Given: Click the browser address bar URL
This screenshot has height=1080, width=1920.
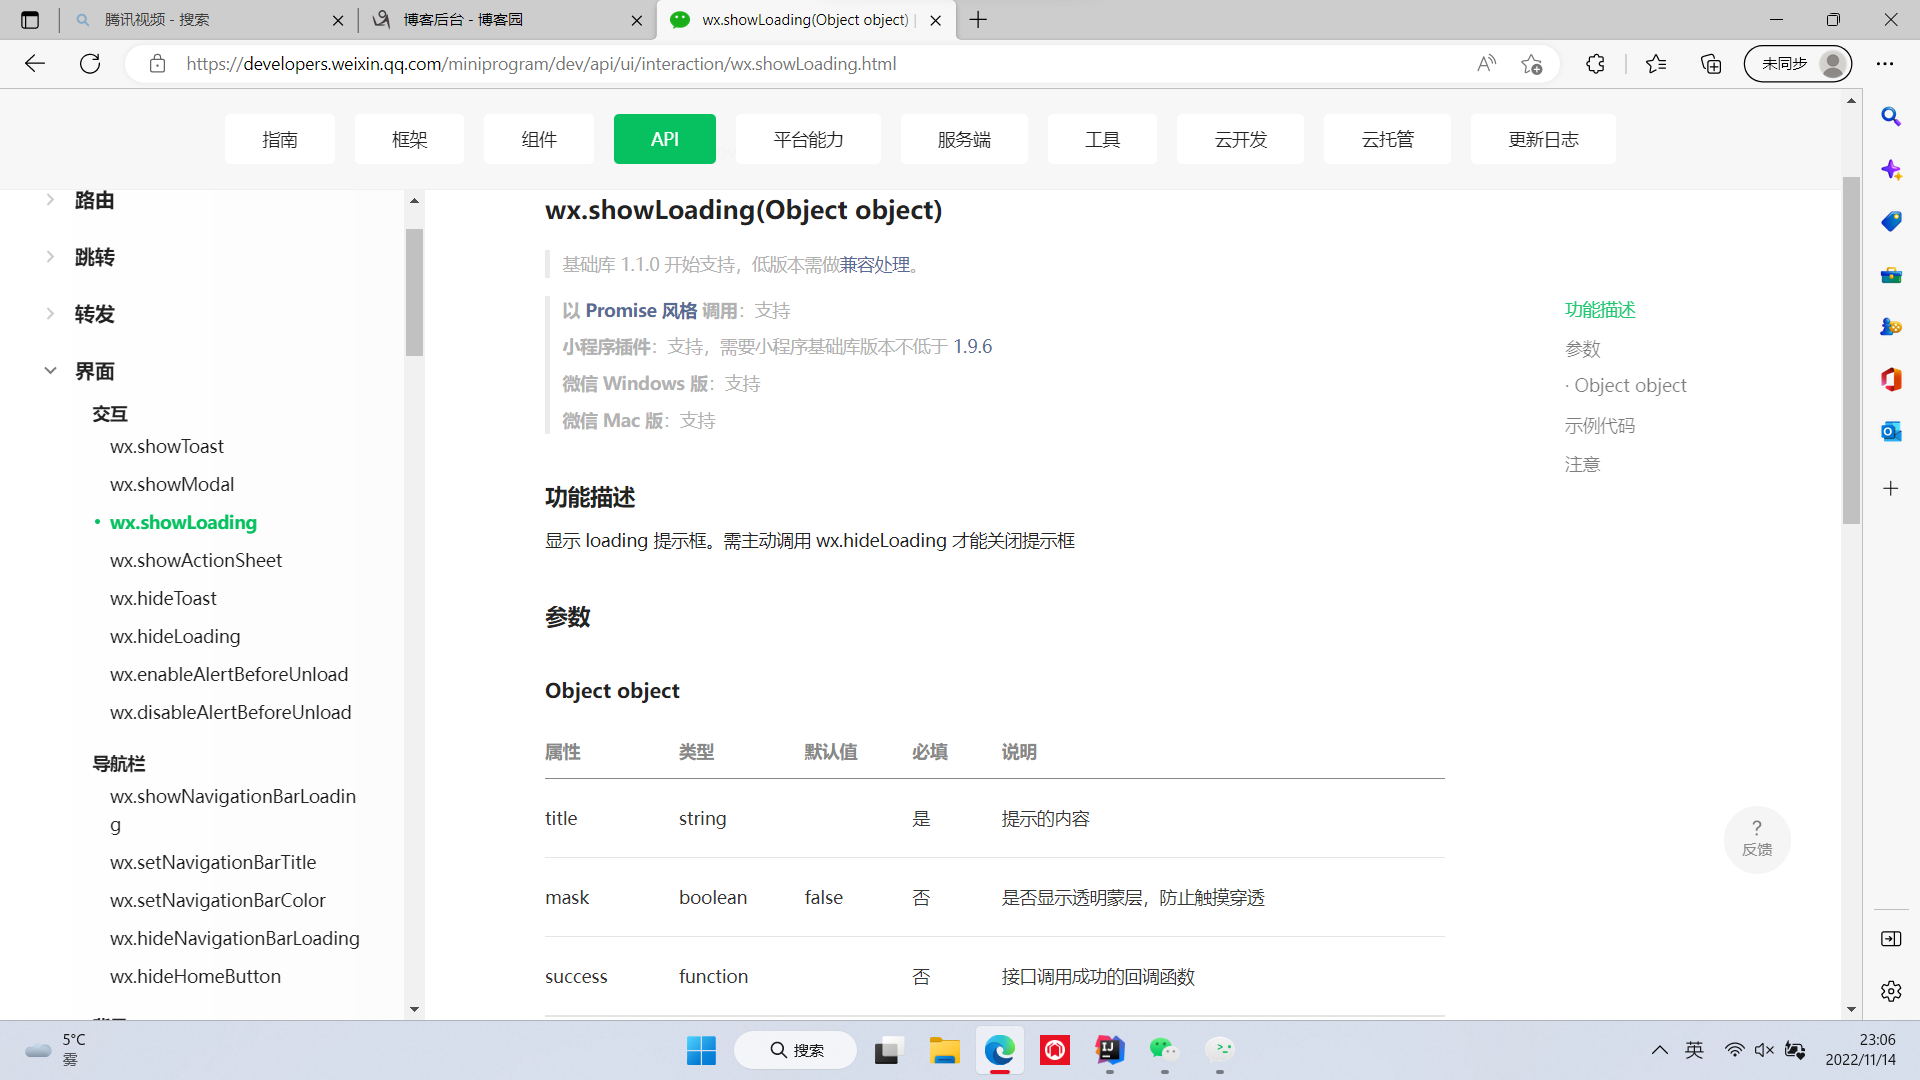Looking at the screenshot, I should point(540,64).
